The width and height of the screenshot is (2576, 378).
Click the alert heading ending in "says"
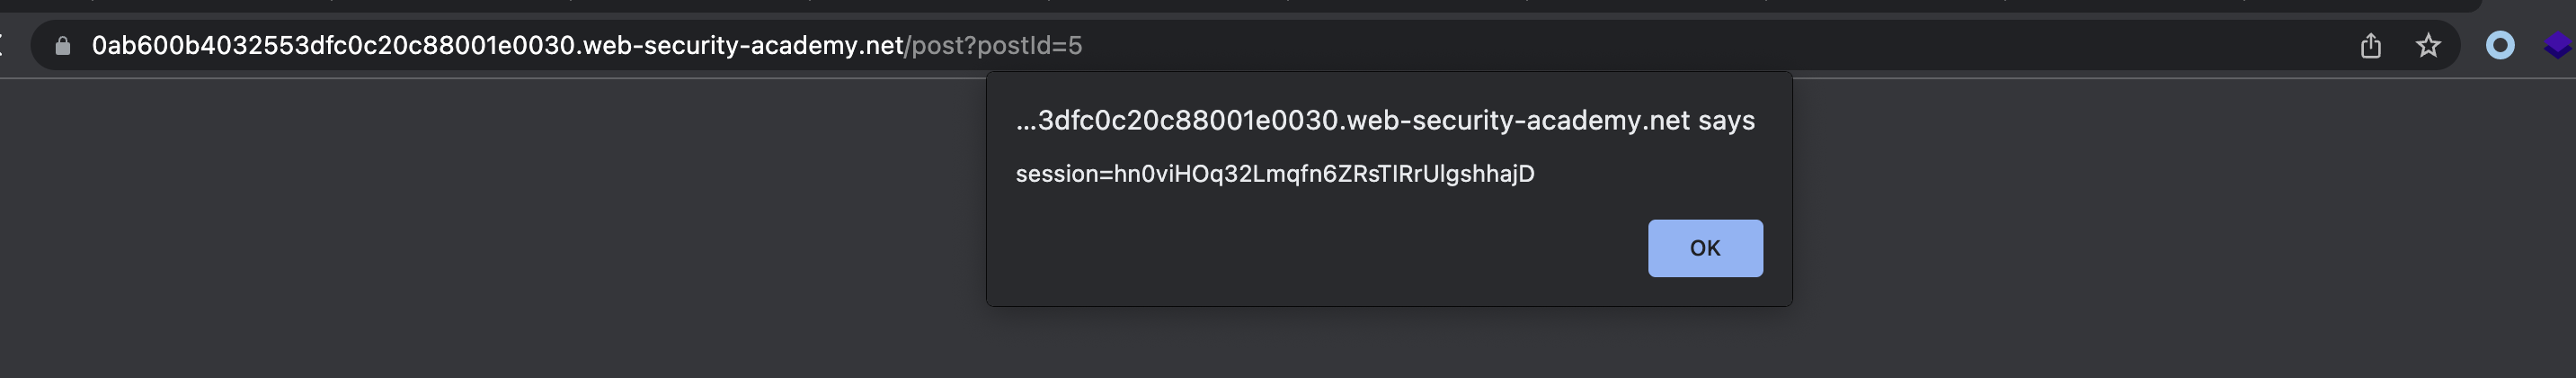tap(1384, 121)
